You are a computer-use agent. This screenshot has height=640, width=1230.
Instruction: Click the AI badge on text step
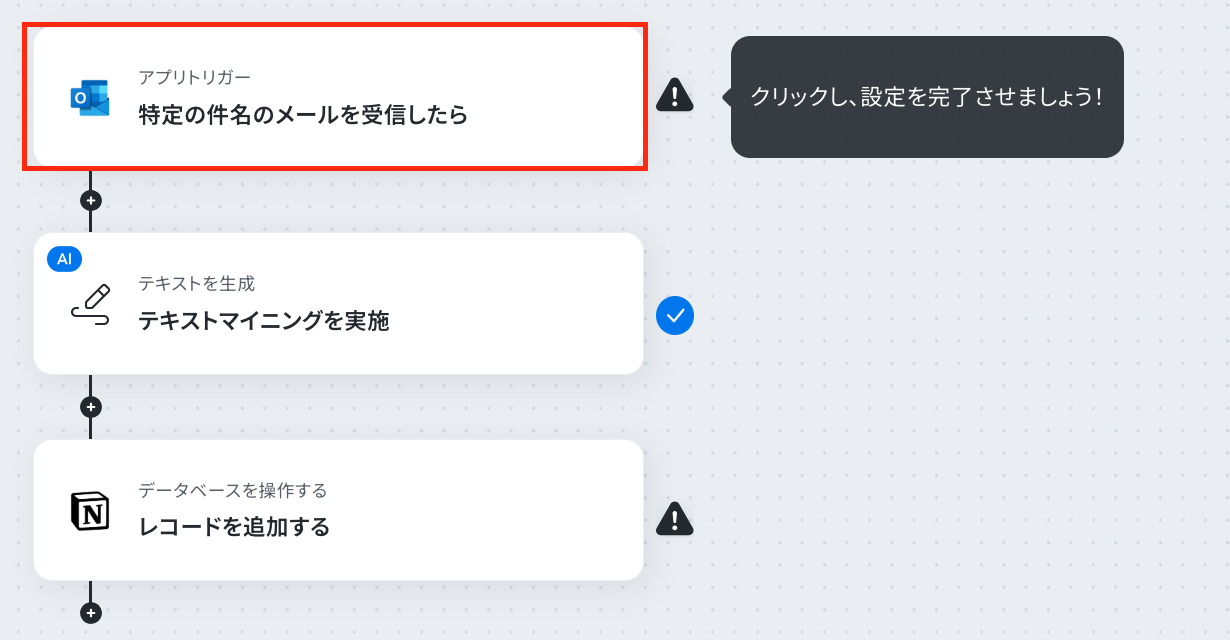click(x=64, y=259)
